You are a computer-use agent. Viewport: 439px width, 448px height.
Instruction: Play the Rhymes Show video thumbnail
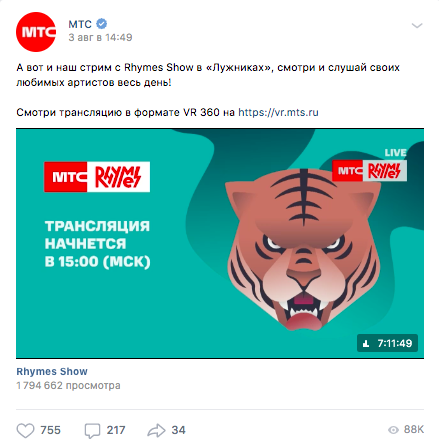pyautogui.click(x=220, y=243)
